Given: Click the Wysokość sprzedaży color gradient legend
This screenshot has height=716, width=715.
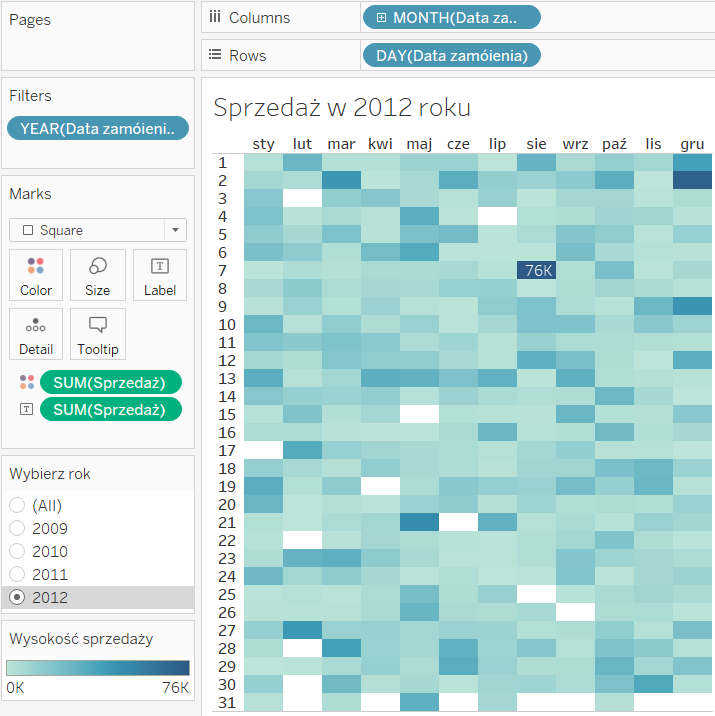Looking at the screenshot, I should tap(97, 668).
